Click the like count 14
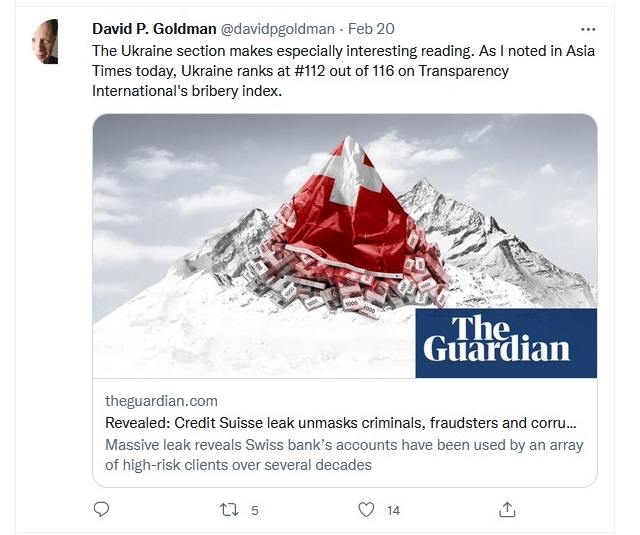 point(393,511)
